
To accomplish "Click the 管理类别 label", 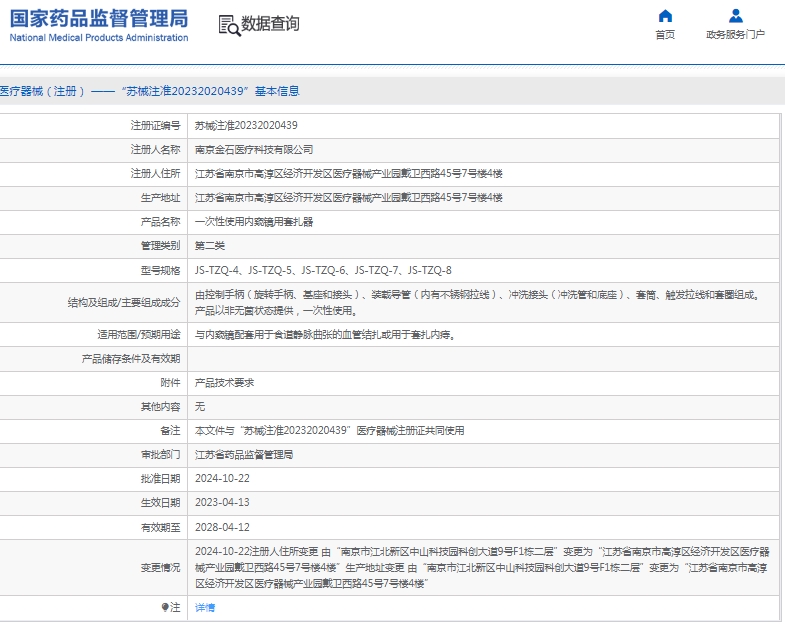I will [x=160, y=246].
